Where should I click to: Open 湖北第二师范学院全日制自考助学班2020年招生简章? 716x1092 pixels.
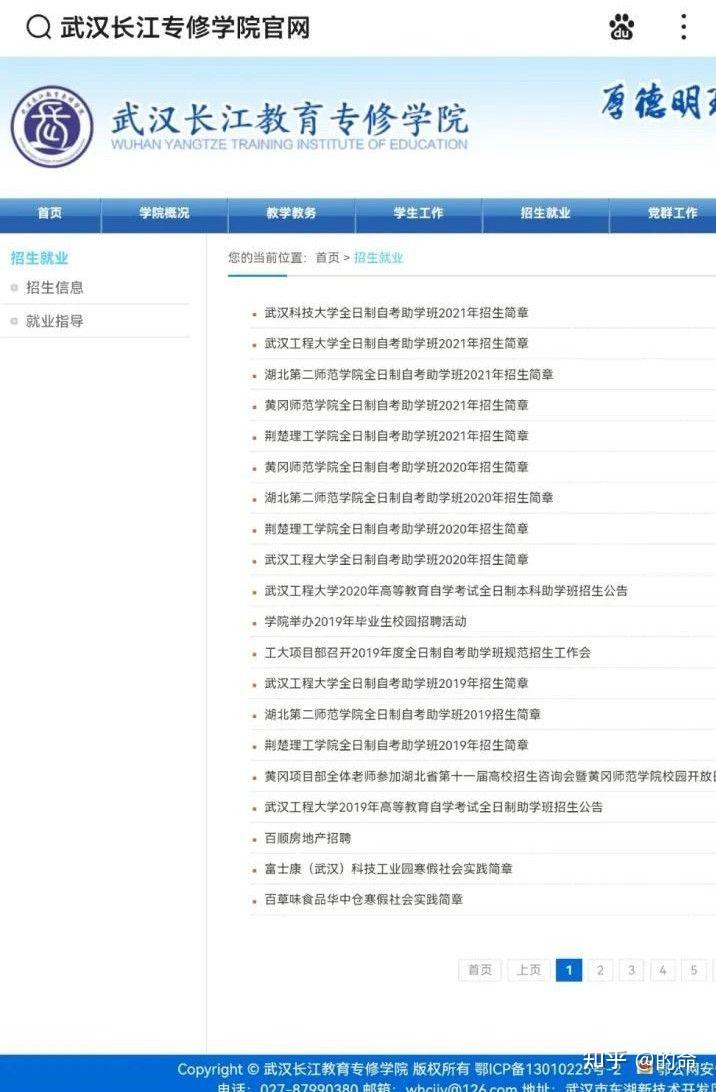pos(409,498)
